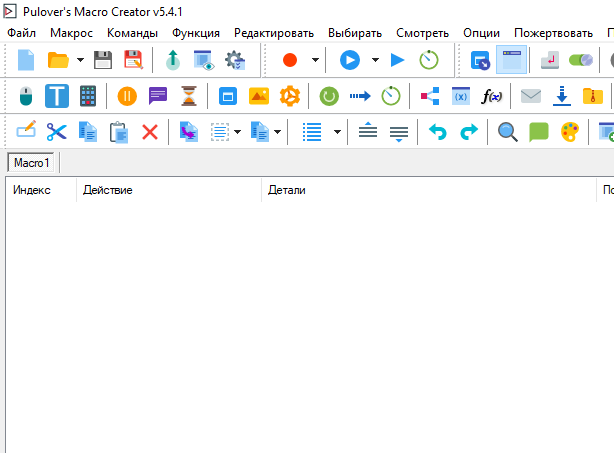614x453 pixels.
Task: Toggle the highlighted window panel button
Action: click(x=511, y=60)
